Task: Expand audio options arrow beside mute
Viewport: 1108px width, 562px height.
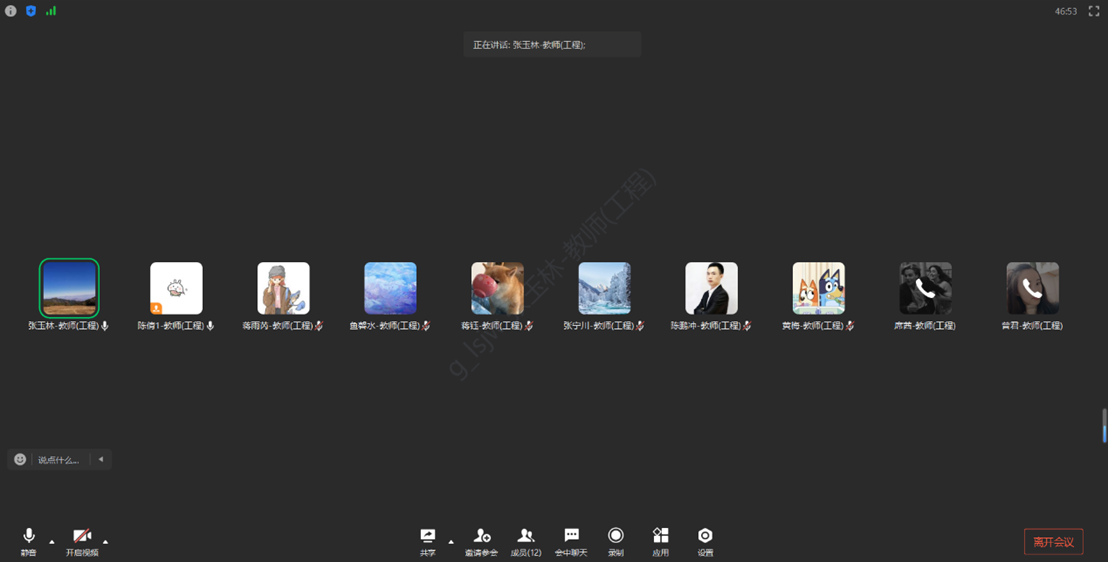Action: (x=52, y=542)
